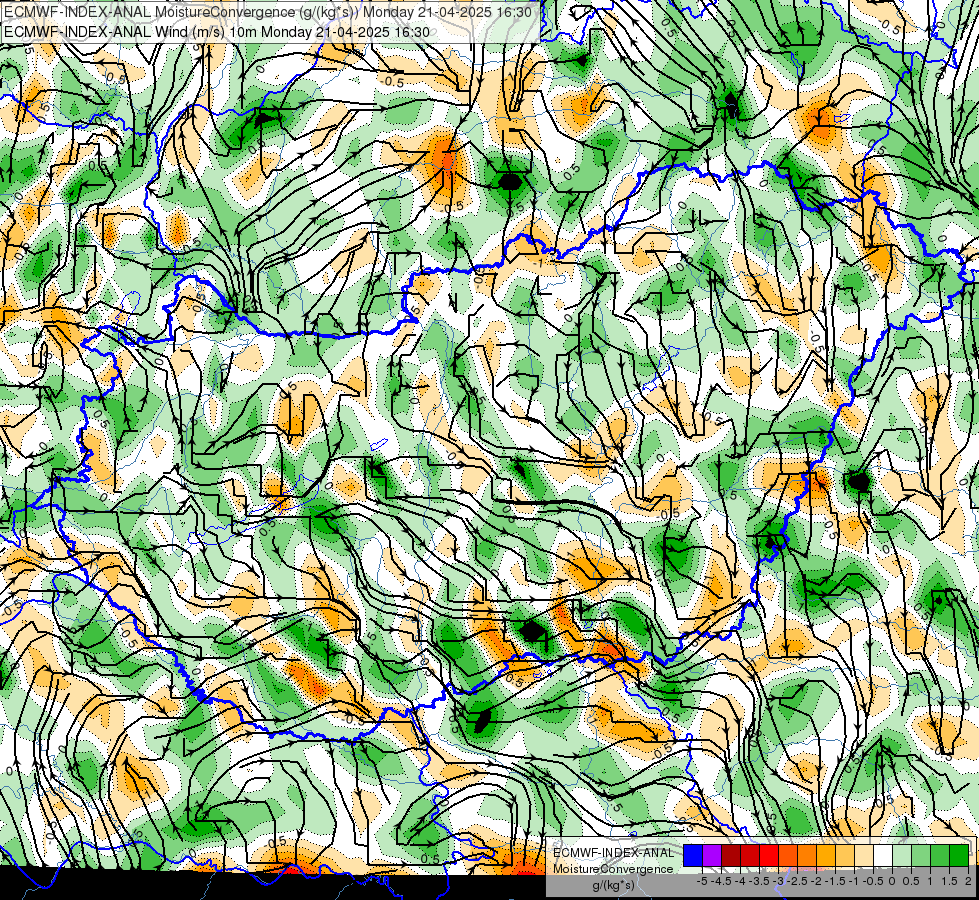This screenshot has width=979, height=900.
Task: Click the -5 value on the legend scale
Action: (x=702, y=881)
